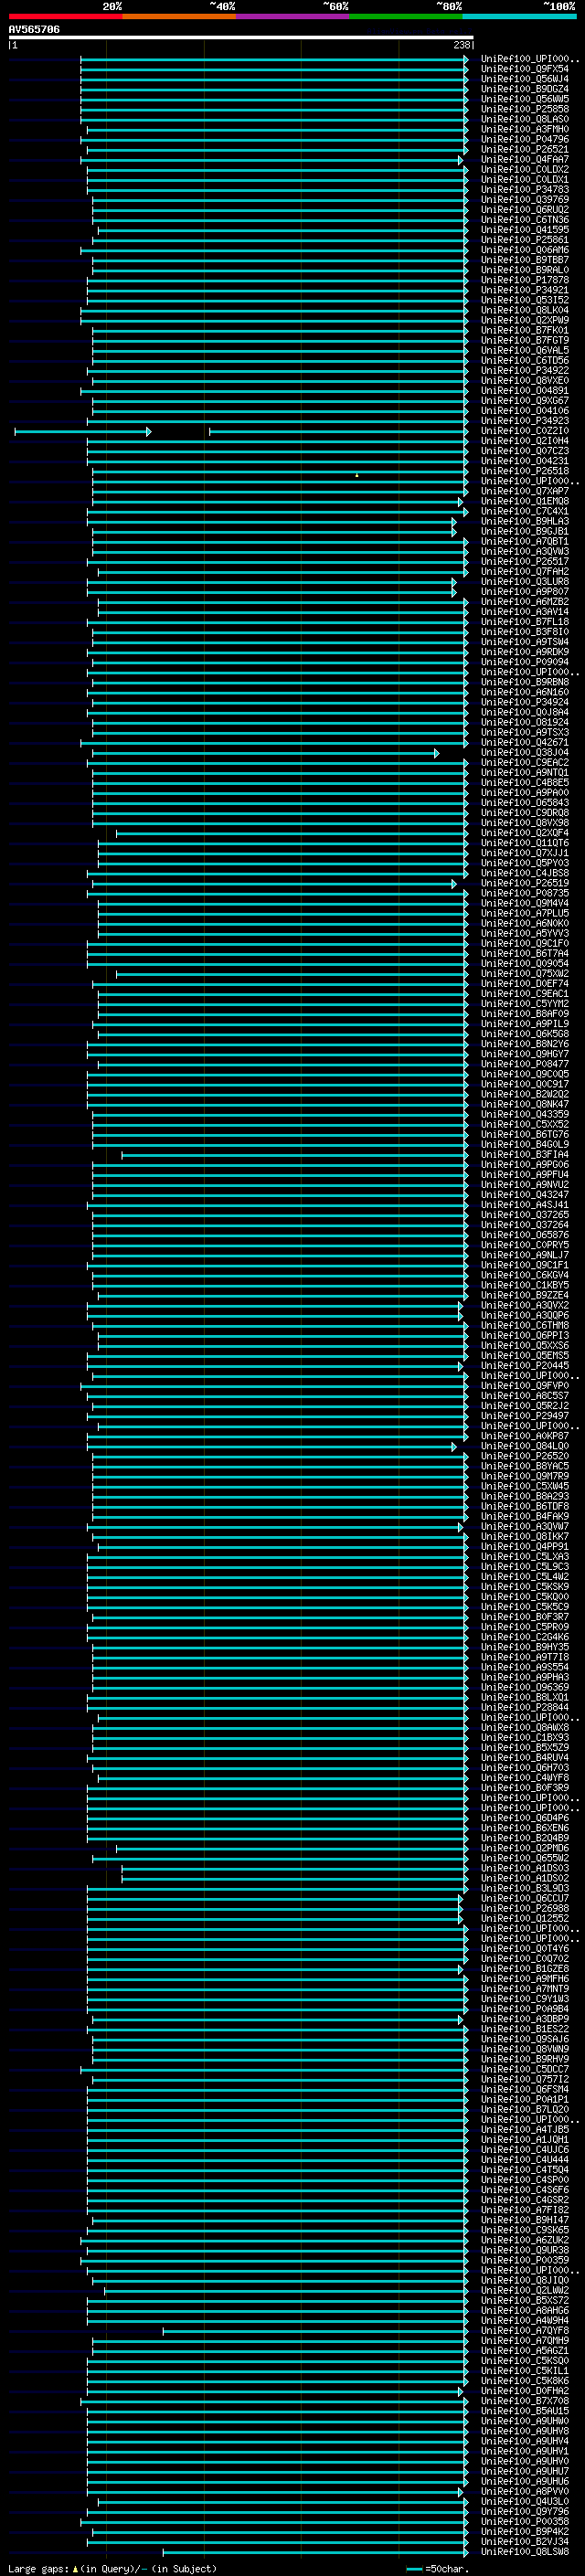
Task: Click the AV565706 query name label
Action: click(x=34, y=29)
